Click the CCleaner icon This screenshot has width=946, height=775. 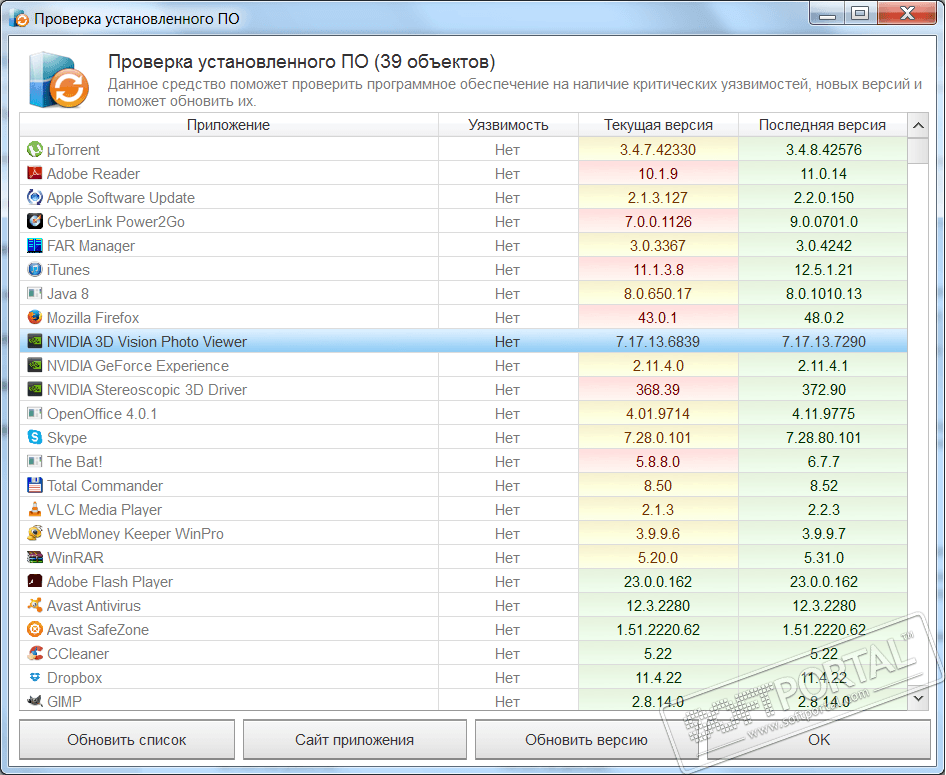35,653
